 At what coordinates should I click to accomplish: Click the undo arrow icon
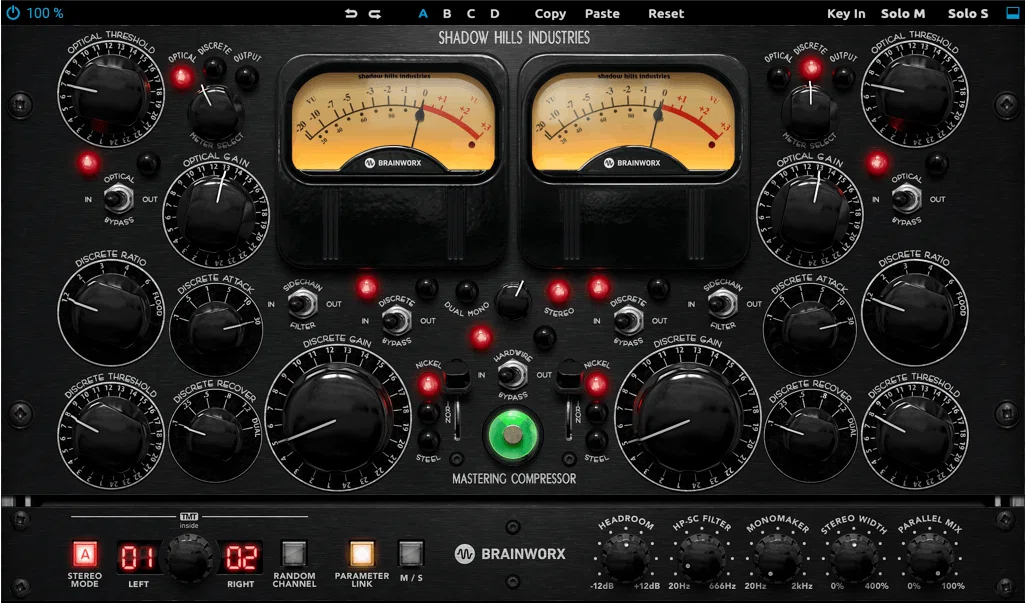tap(351, 13)
